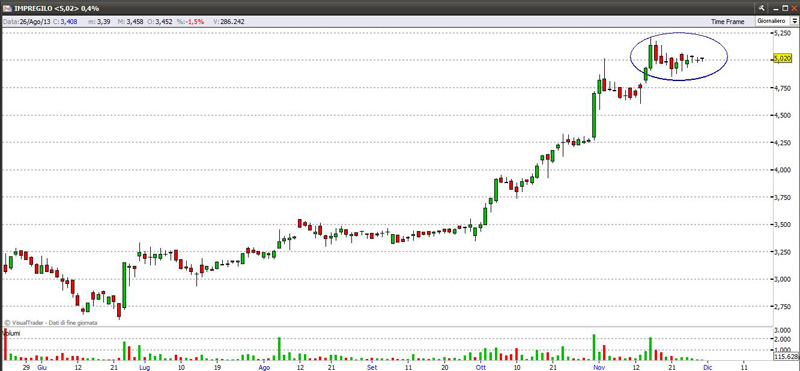
Task: Click the 'Nov' month label on time axis
Action: 598,366
